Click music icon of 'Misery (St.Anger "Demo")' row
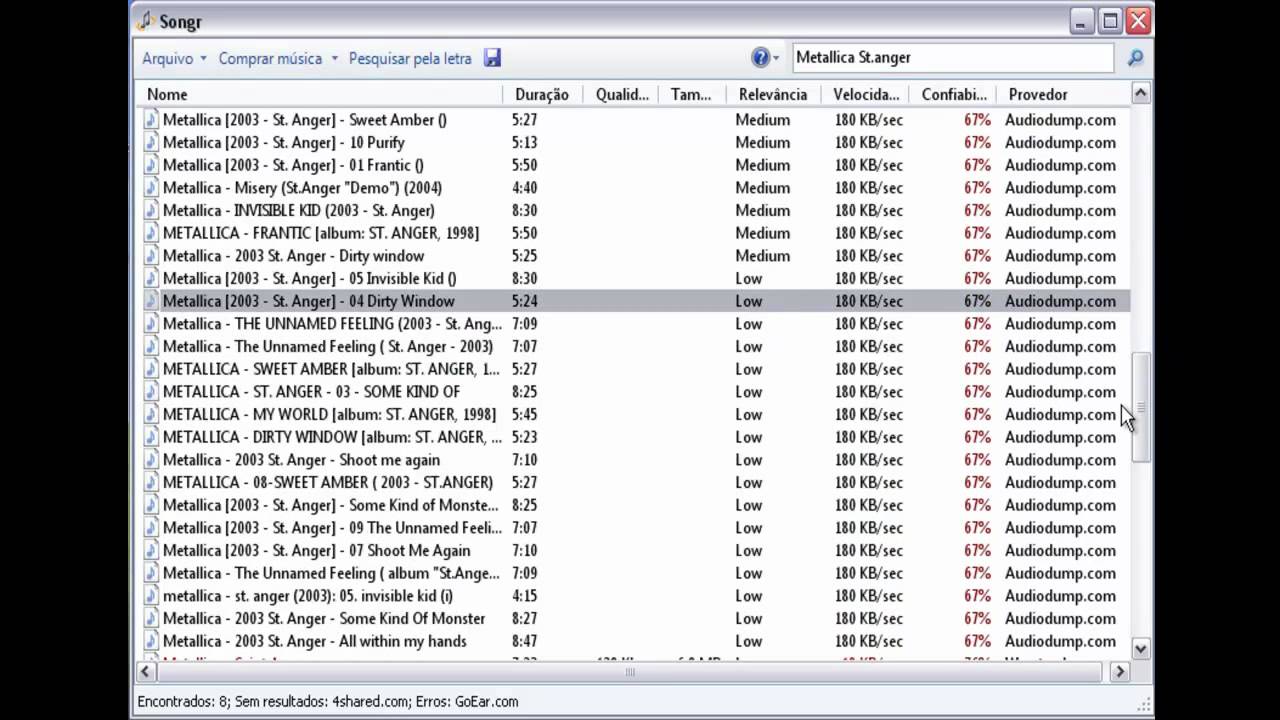Image resolution: width=1280 pixels, height=720 pixels. 151,188
